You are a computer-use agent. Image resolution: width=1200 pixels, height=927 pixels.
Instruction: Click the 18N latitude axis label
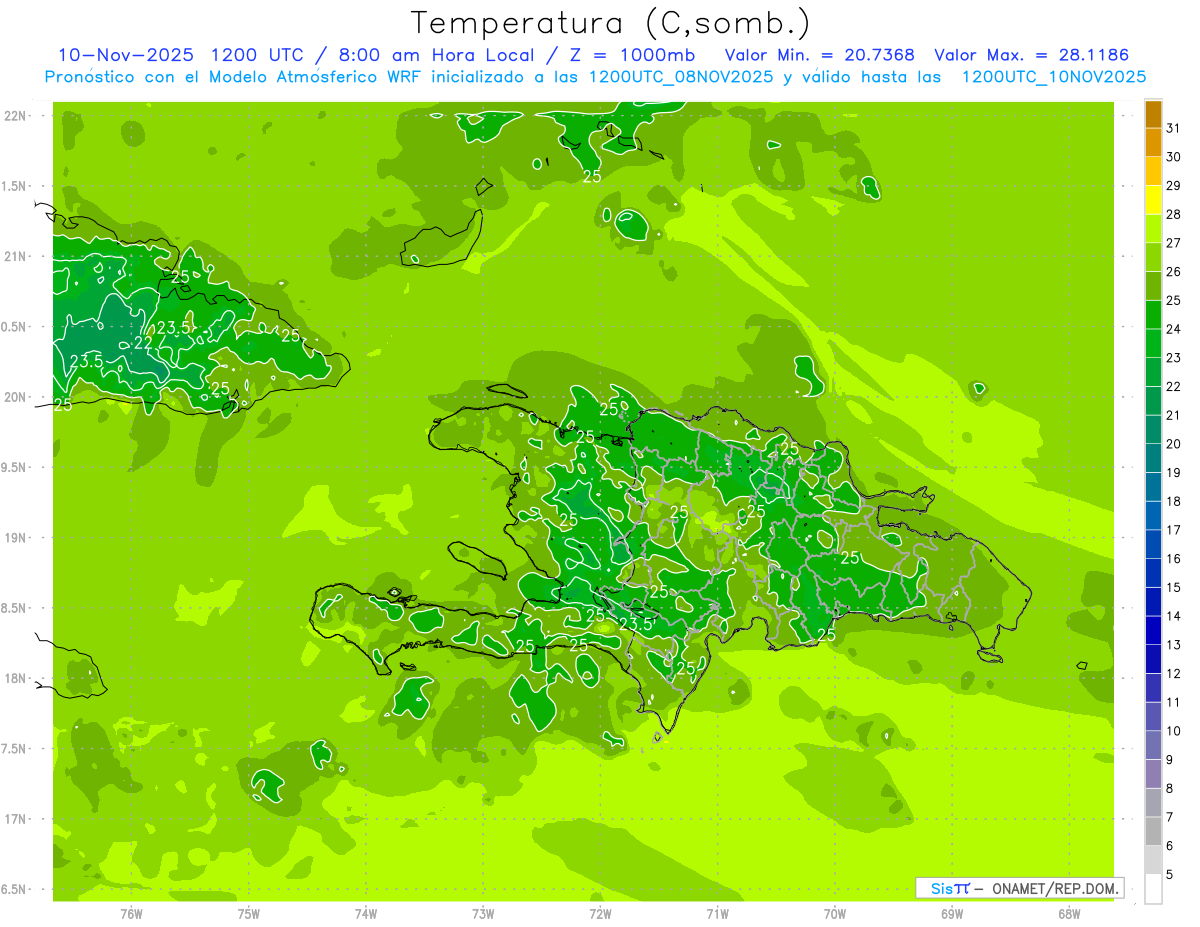(17, 678)
